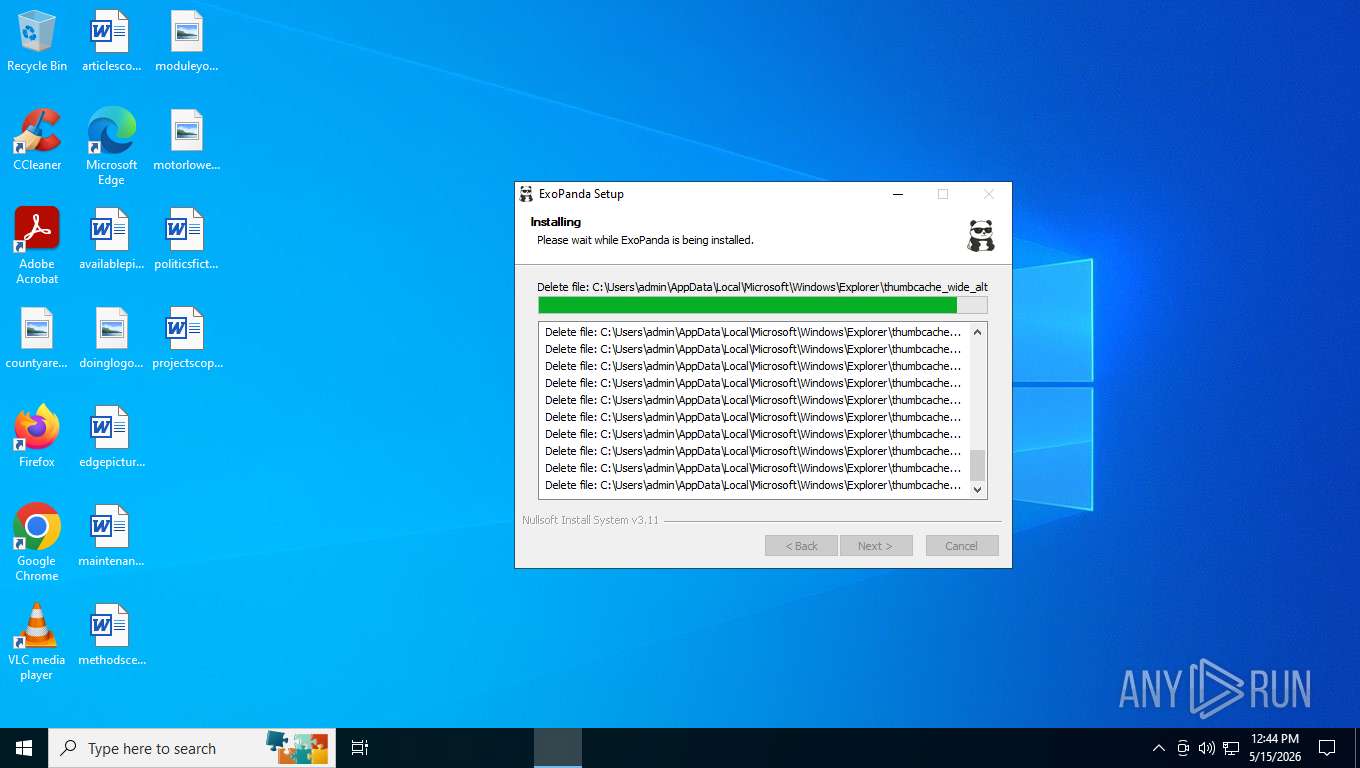Viewport: 1360px width, 768px height.
Task: Open the Action Center notifications icon
Action: [1327, 748]
